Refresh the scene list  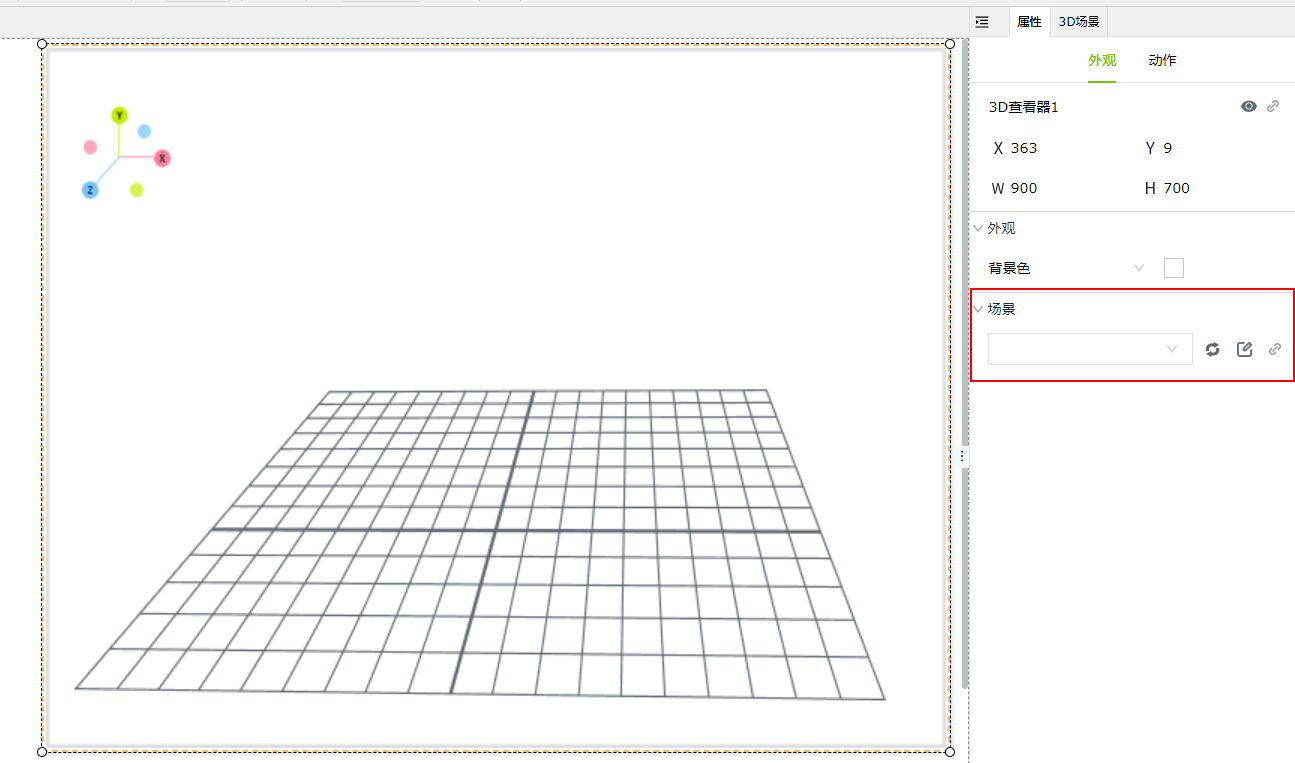click(x=1212, y=349)
